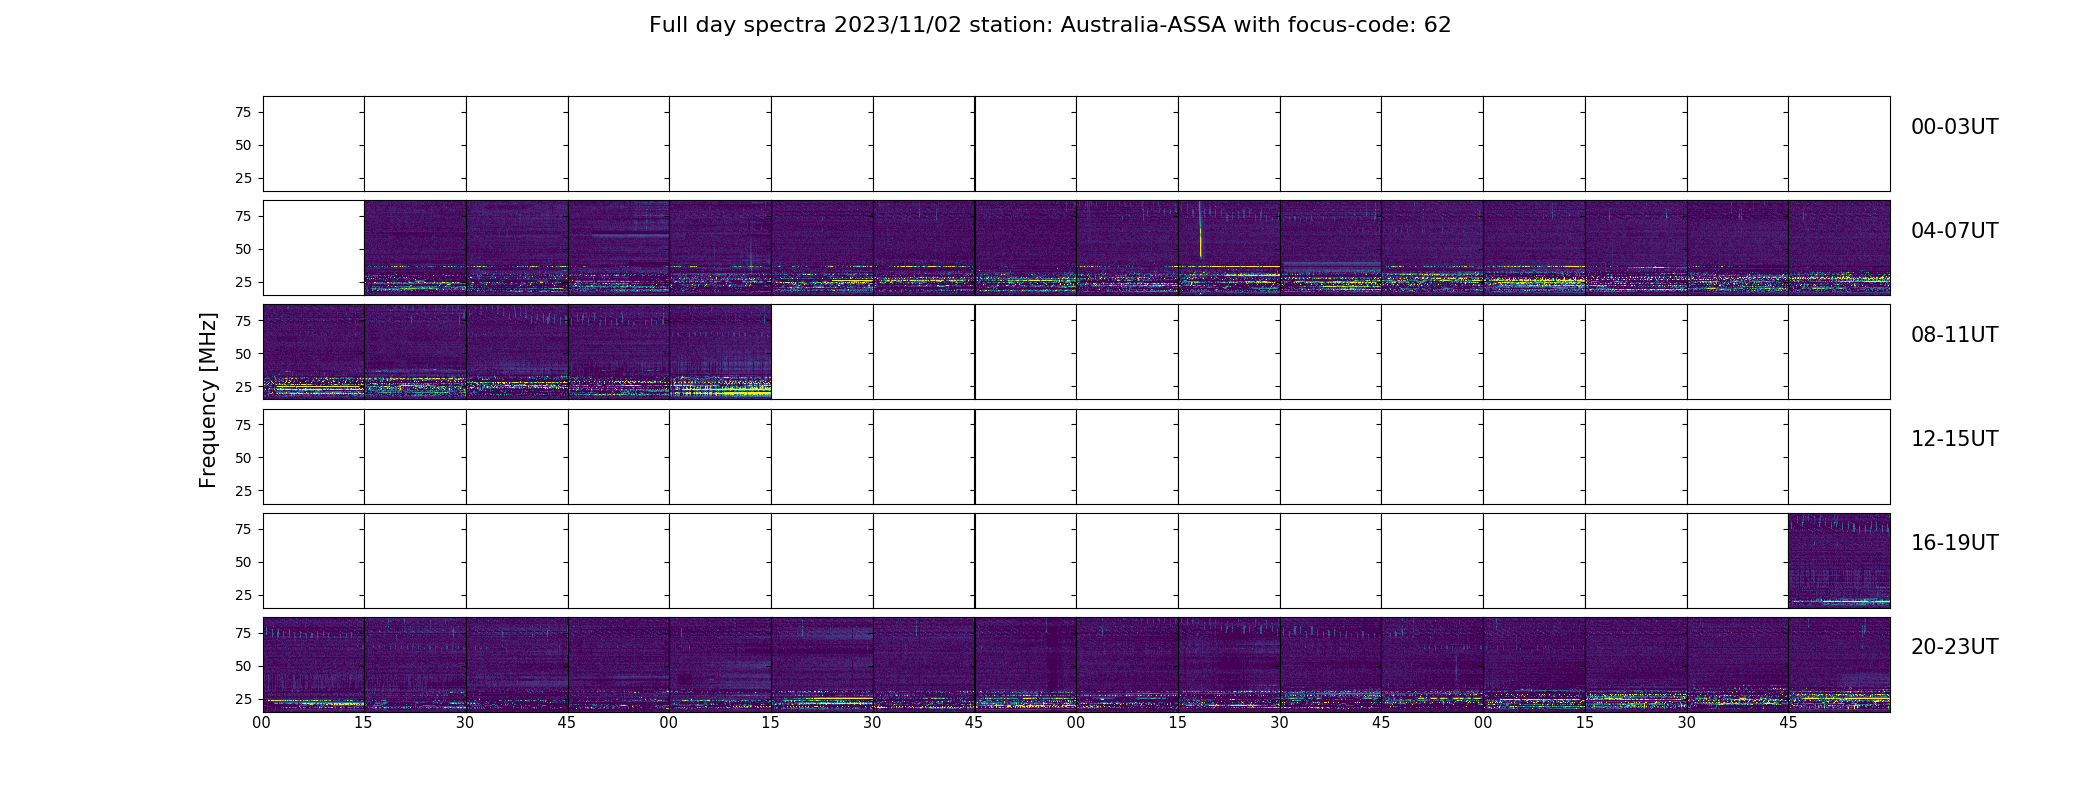Image resolution: width=2100 pixels, height=800 pixels.
Task: Click the '75' tick label of 16-19UT row
Action: (x=243, y=529)
